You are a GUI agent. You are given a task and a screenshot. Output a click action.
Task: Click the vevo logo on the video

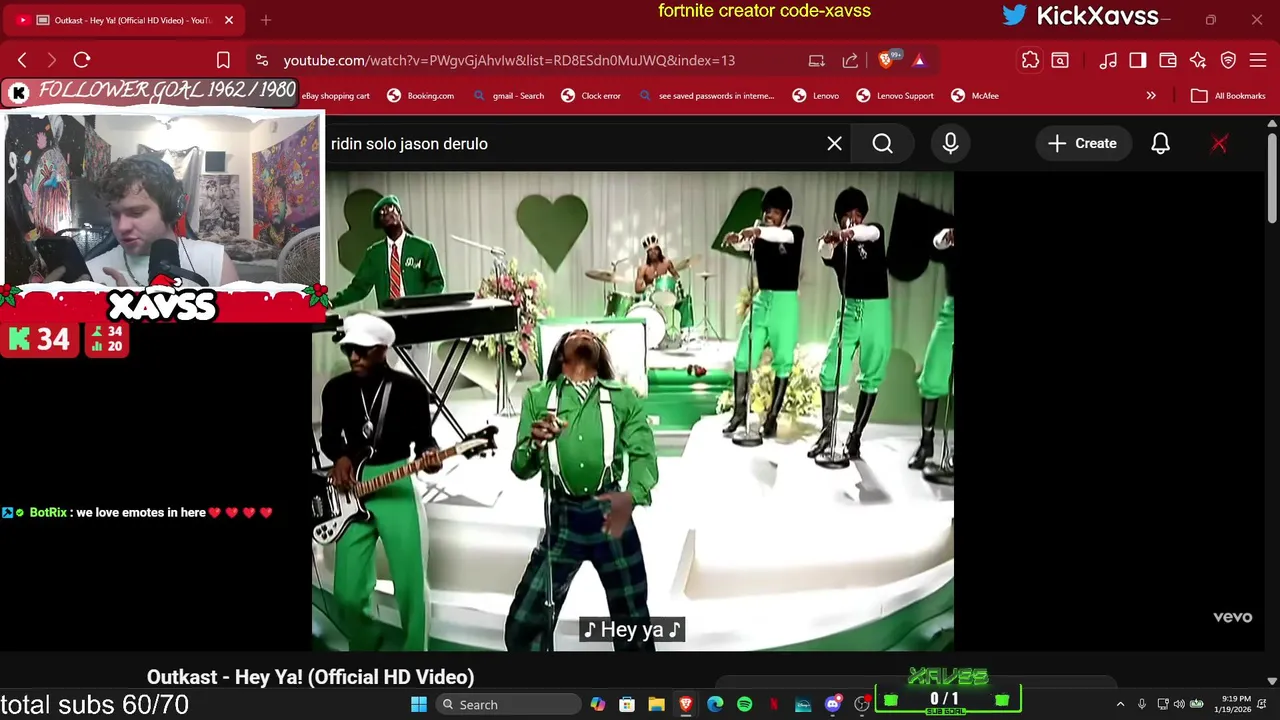click(x=1232, y=617)
